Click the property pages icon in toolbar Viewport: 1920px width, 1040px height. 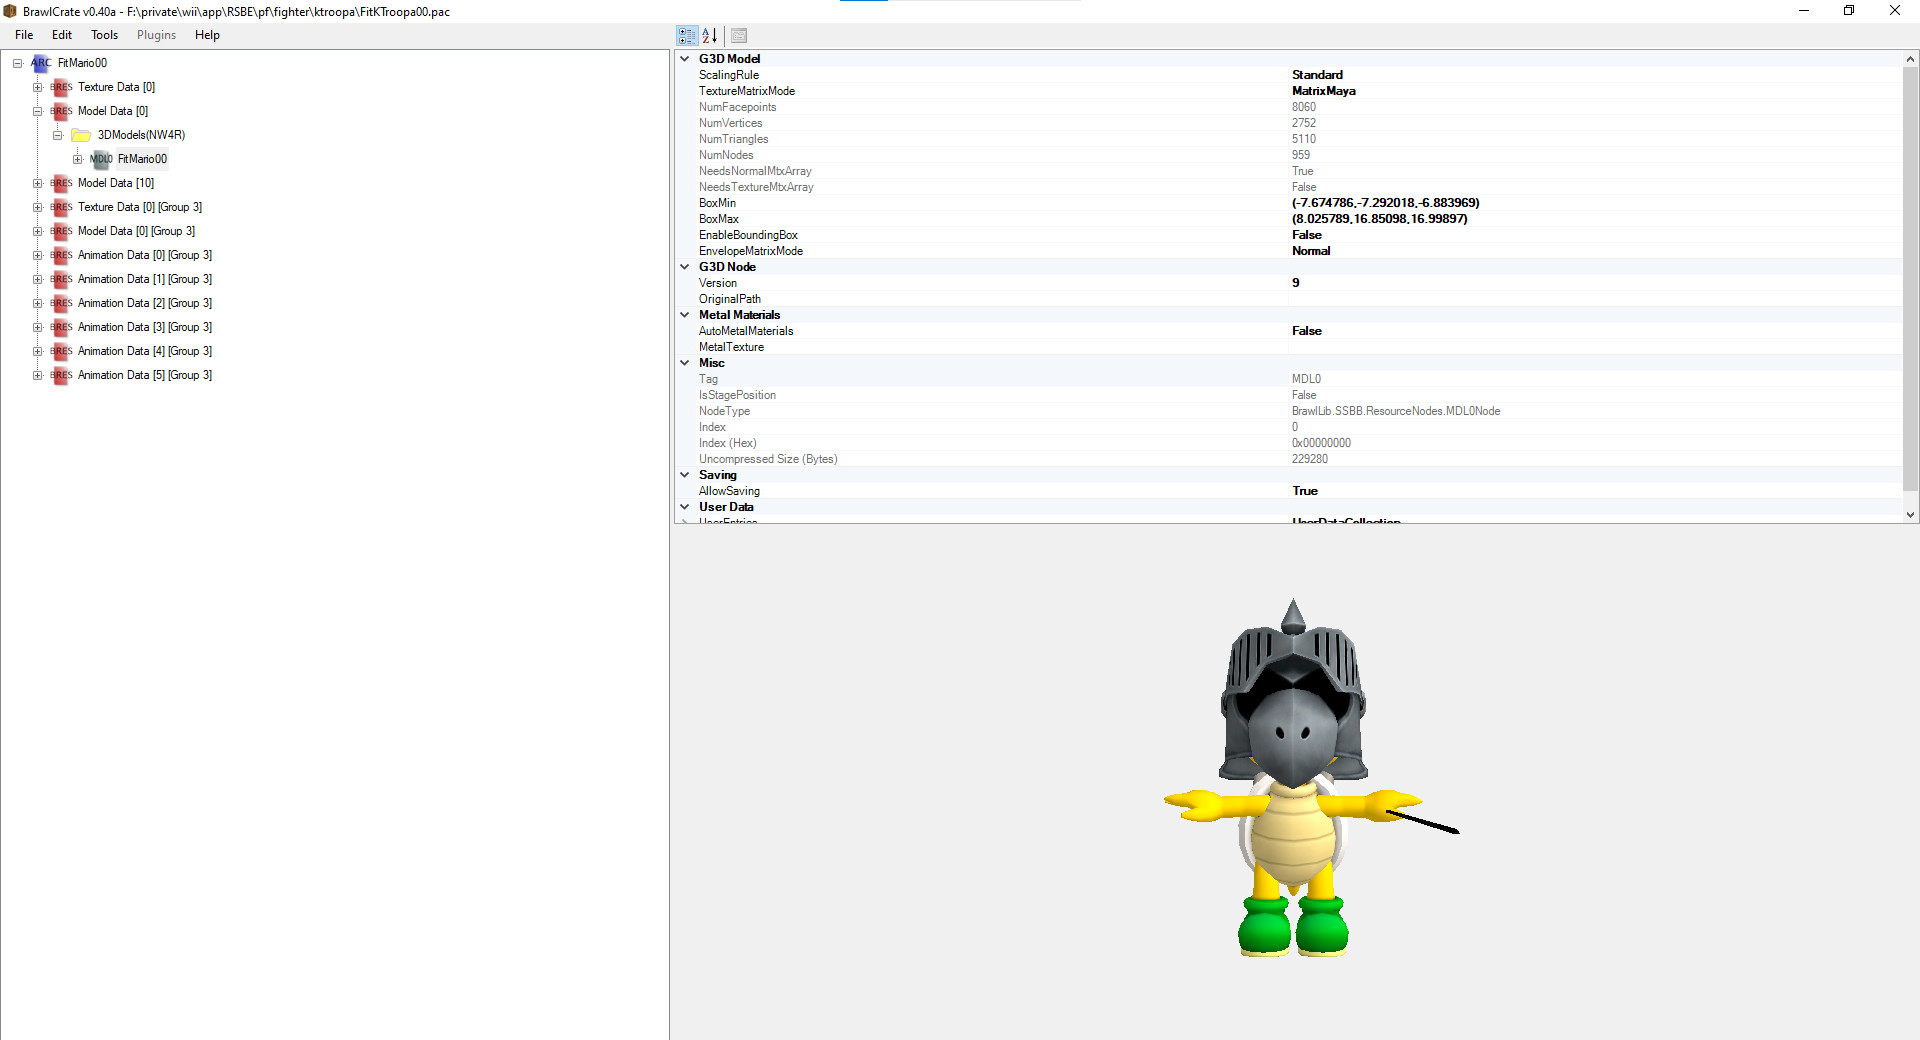click(x=738, y=35)
